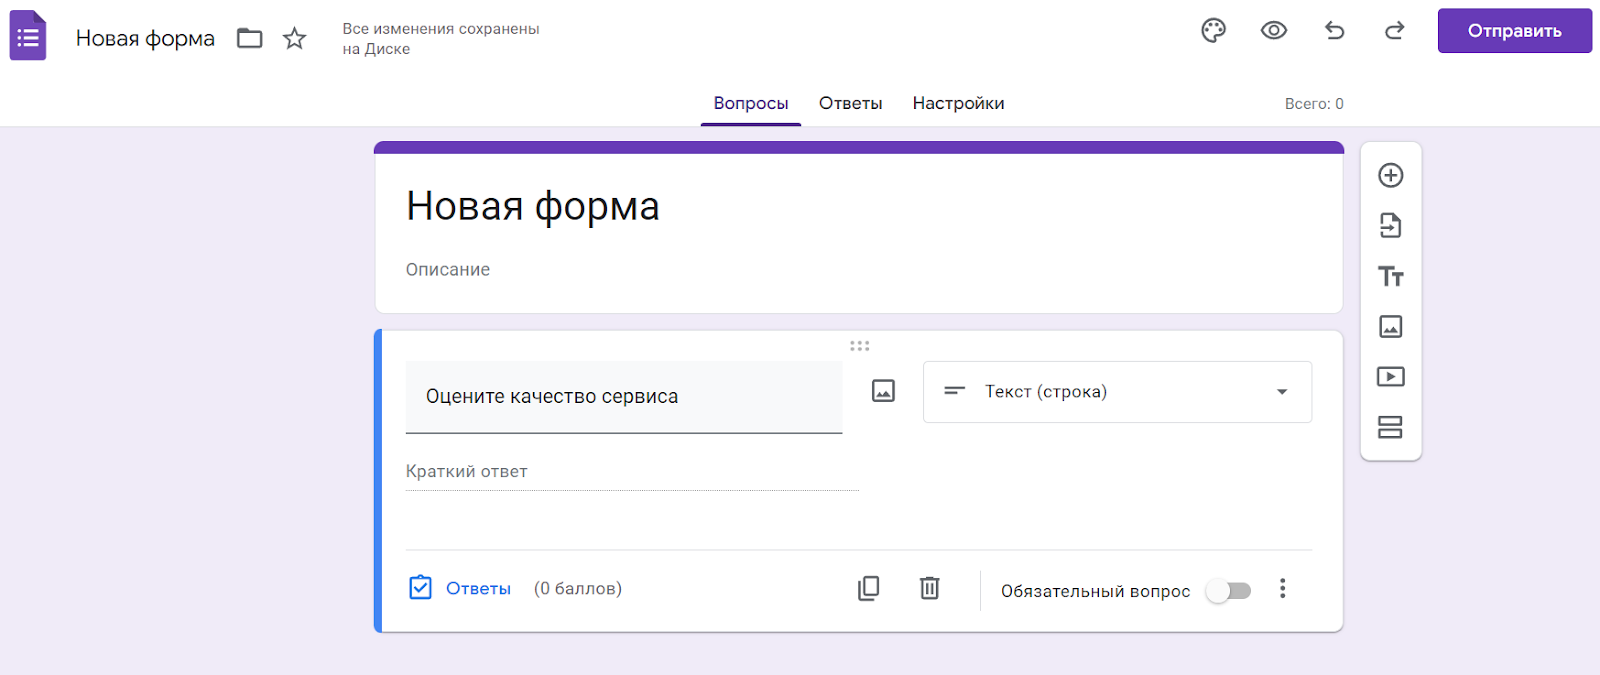1600x675 pixels.
Task: Switch to the Вопросы tab
Action: pyautogui.click(x=751, y=104)
